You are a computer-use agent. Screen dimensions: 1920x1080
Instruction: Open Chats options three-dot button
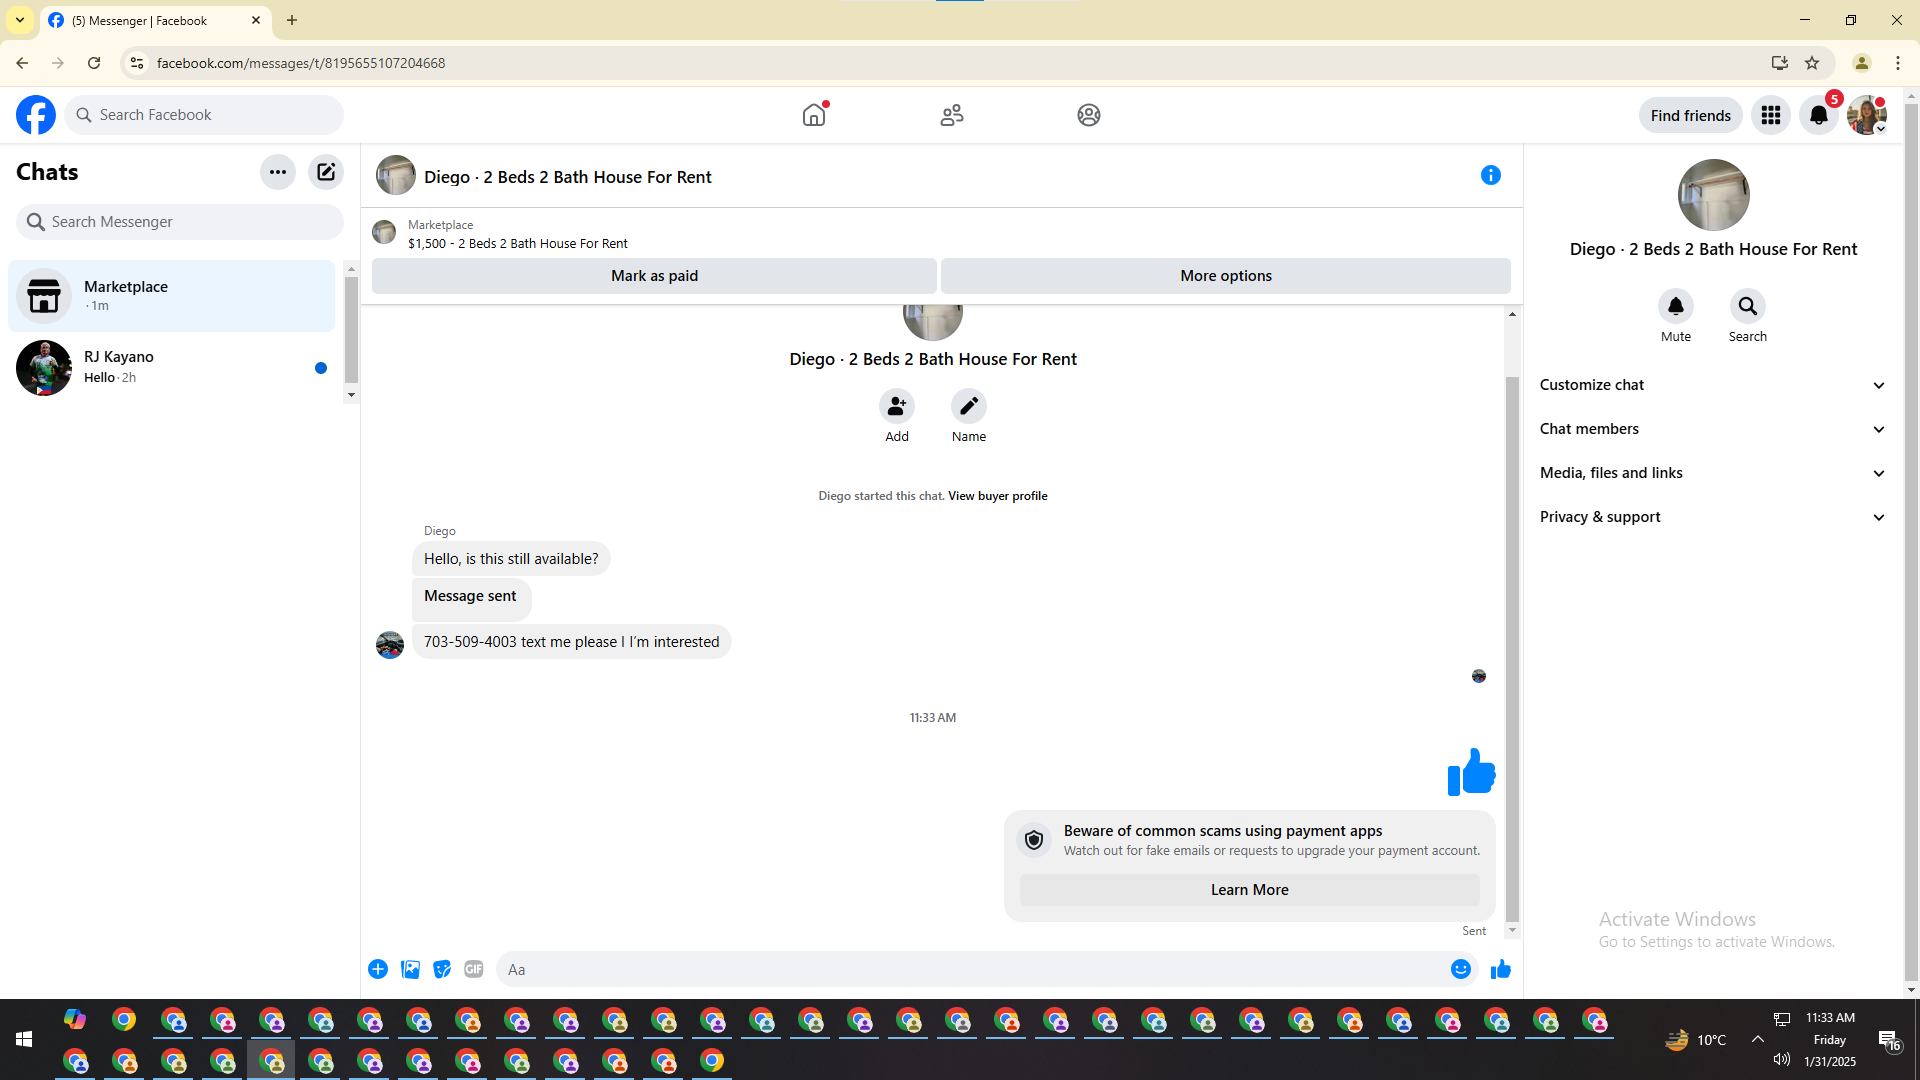tap(278, 172)
